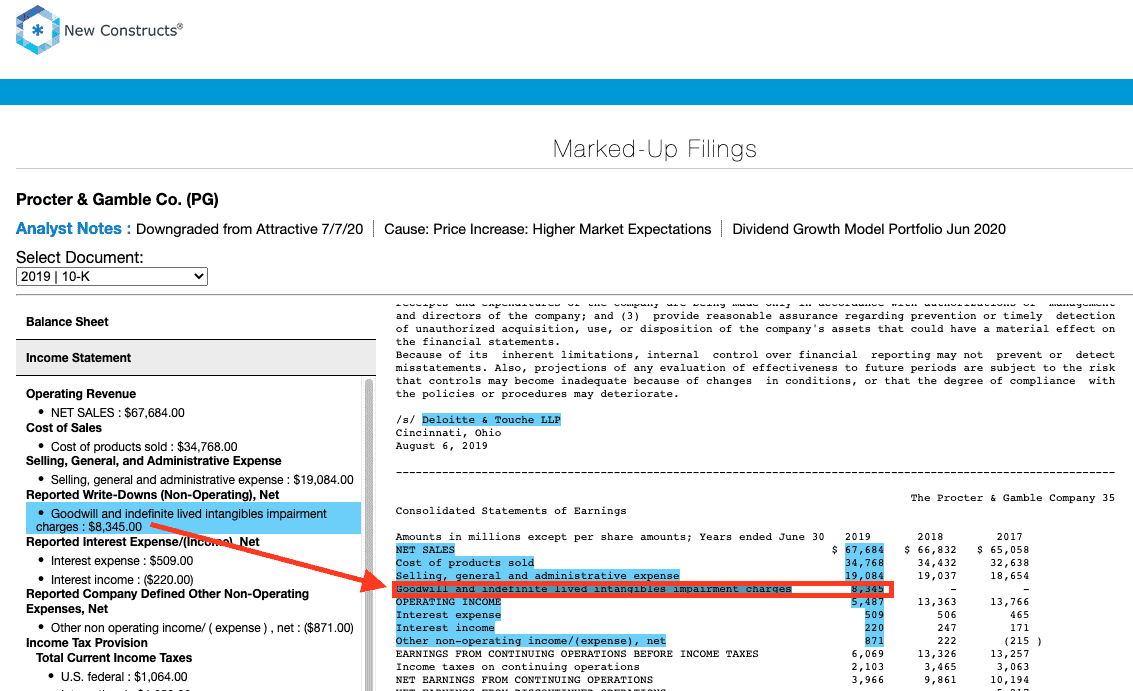Click the left panel vertical scrollbar
1133x691 pixels.
[369, 535]
